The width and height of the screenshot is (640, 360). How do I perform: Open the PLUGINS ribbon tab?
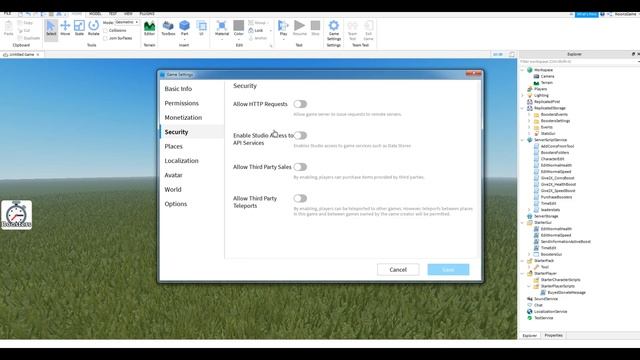click(x=147, y=14)
